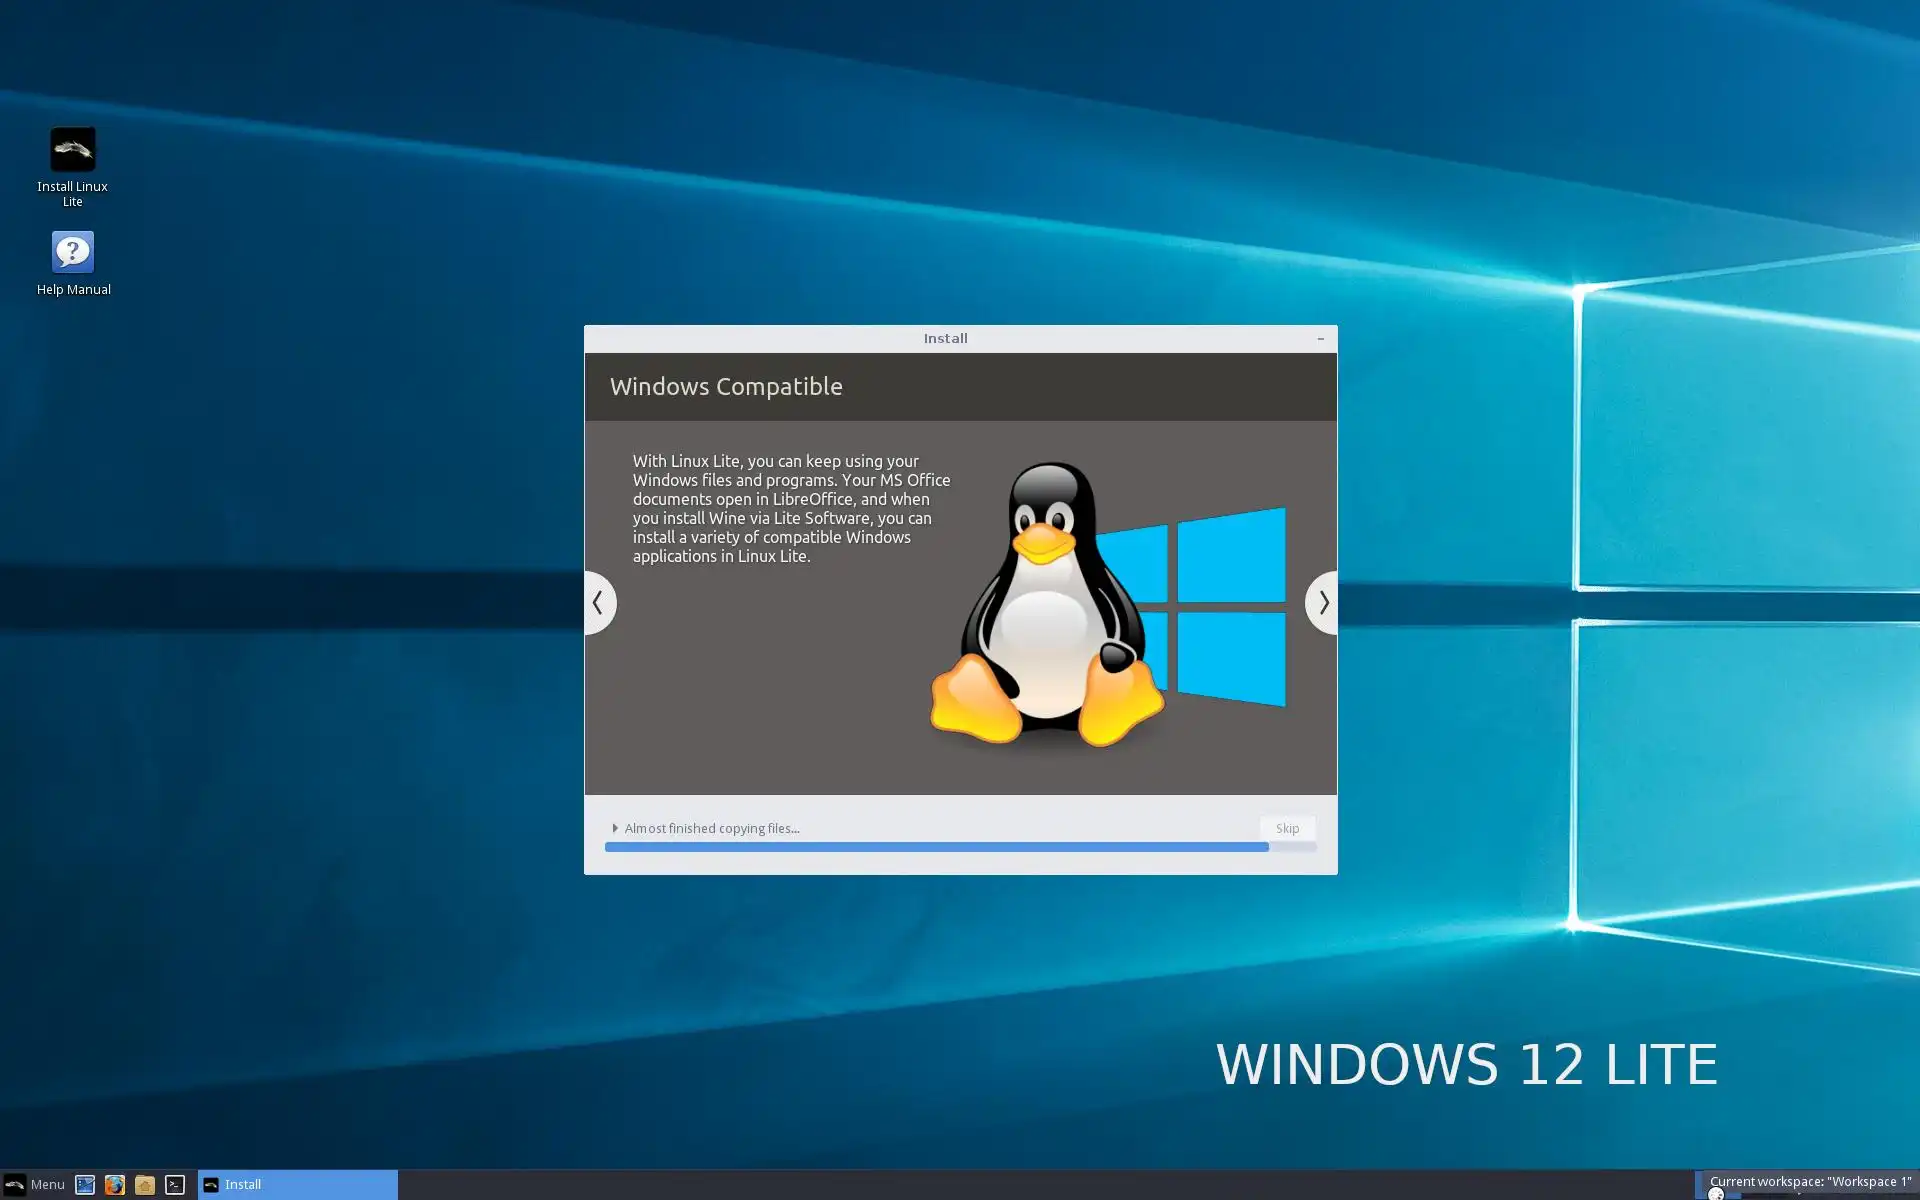Go to the previous installer slide
1920x1200 pixels.
[x=599, y=602]
